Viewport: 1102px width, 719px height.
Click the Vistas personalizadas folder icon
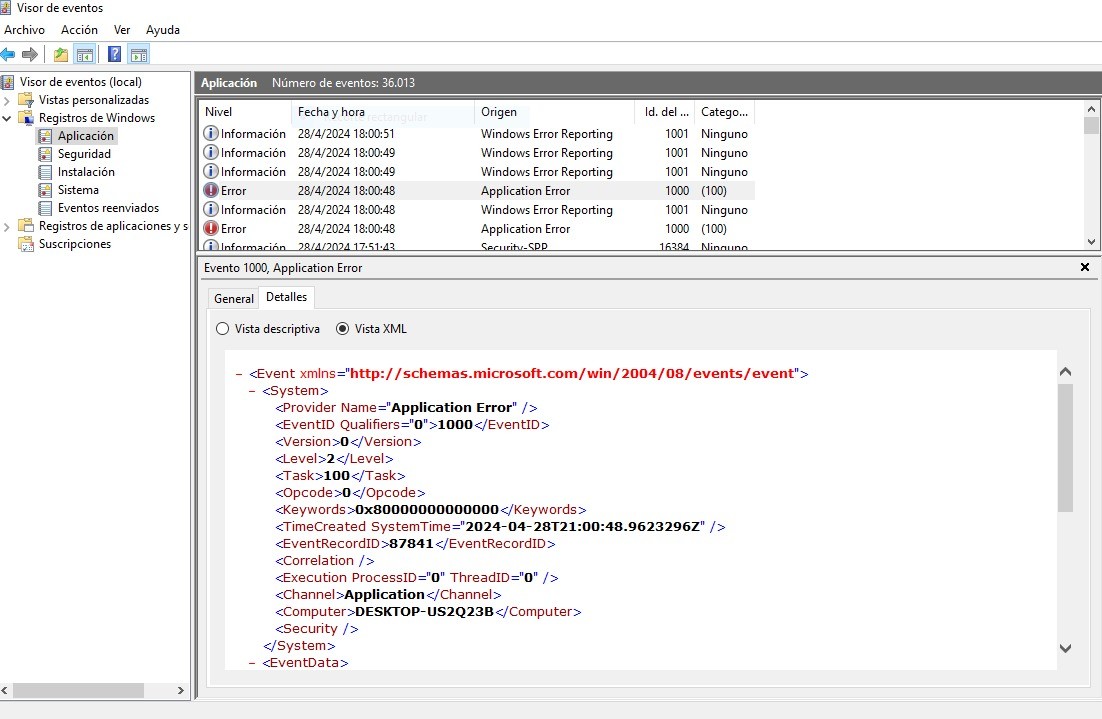26,100
